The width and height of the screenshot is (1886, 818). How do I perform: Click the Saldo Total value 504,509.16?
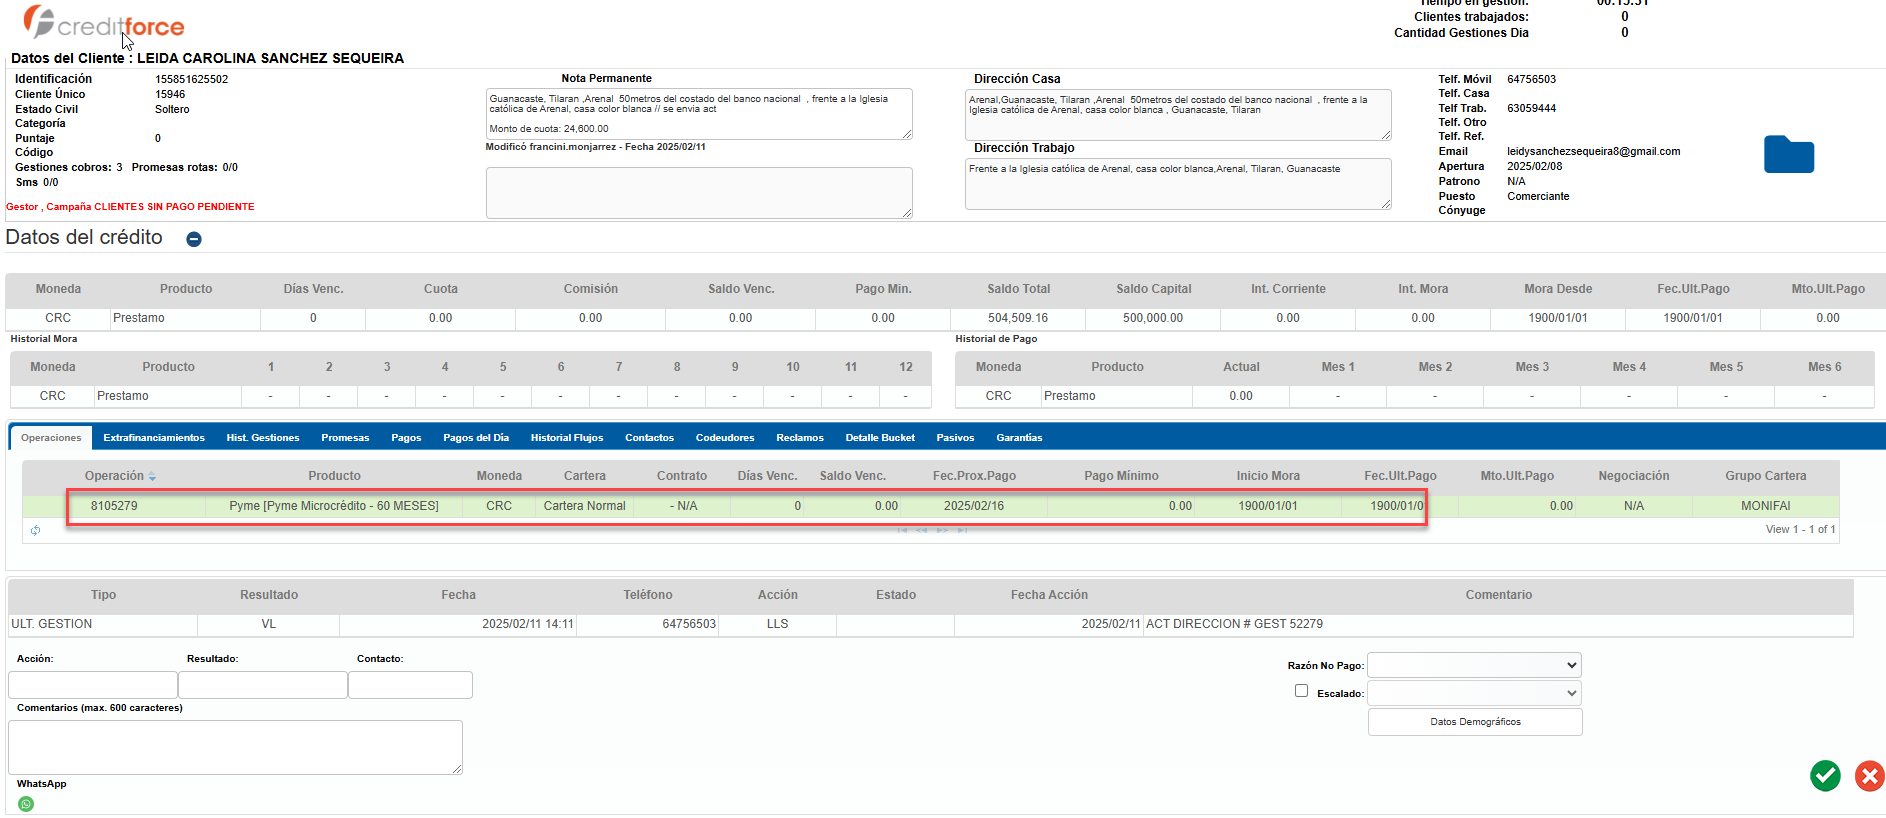1018,318
